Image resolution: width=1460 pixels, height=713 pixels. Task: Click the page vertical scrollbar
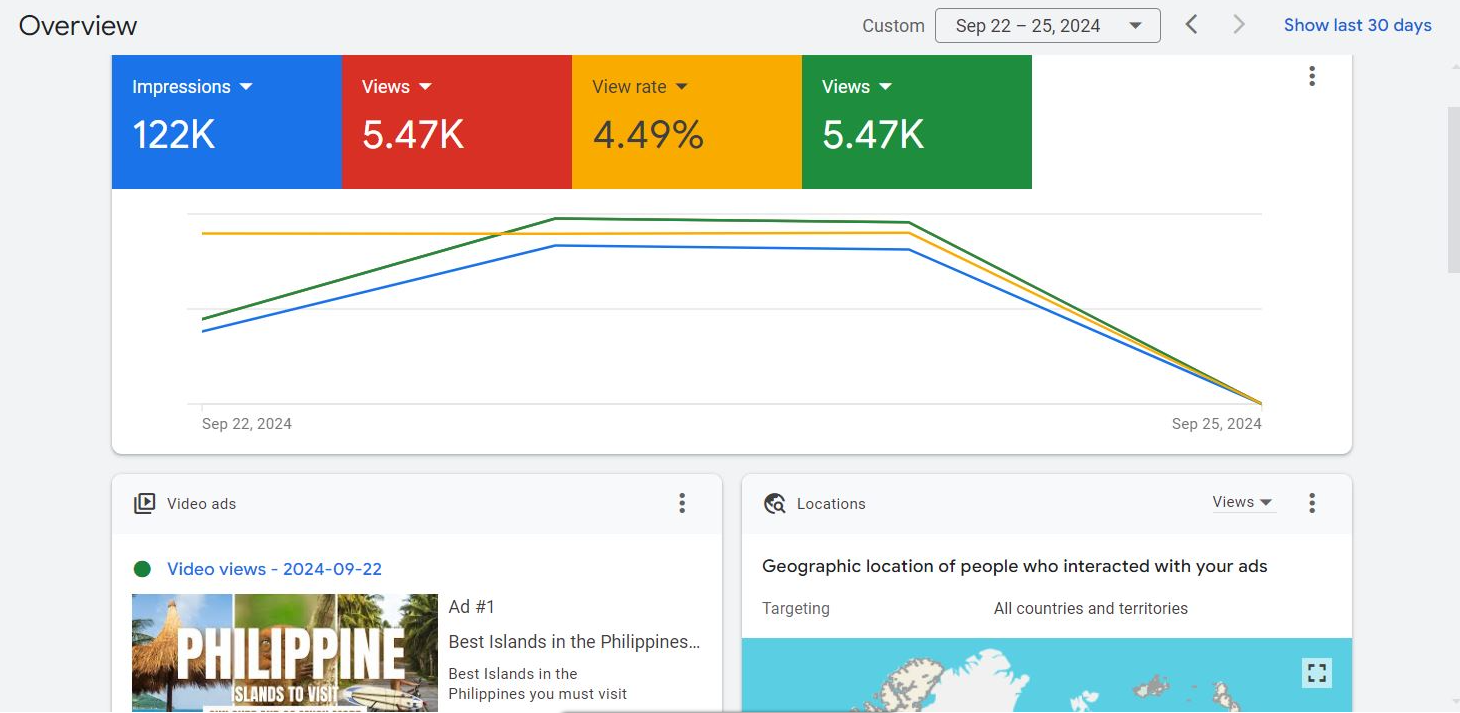click(1453, 190)
